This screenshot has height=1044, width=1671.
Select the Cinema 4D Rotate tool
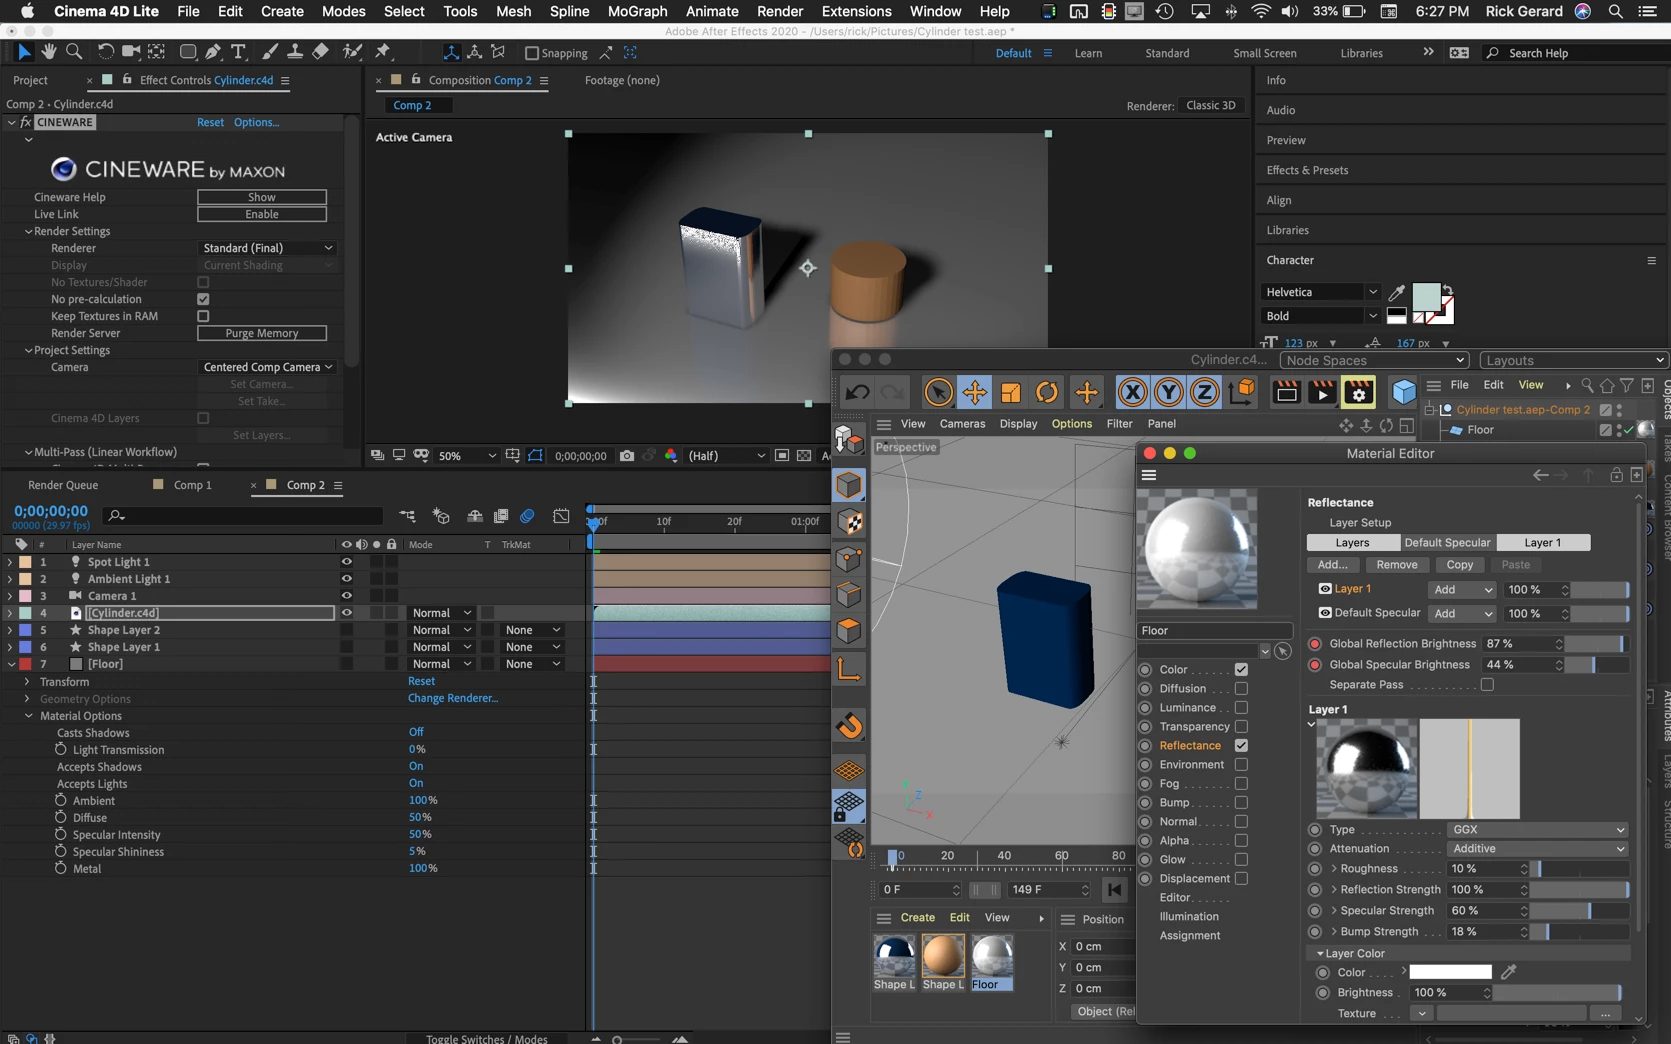1047,393
